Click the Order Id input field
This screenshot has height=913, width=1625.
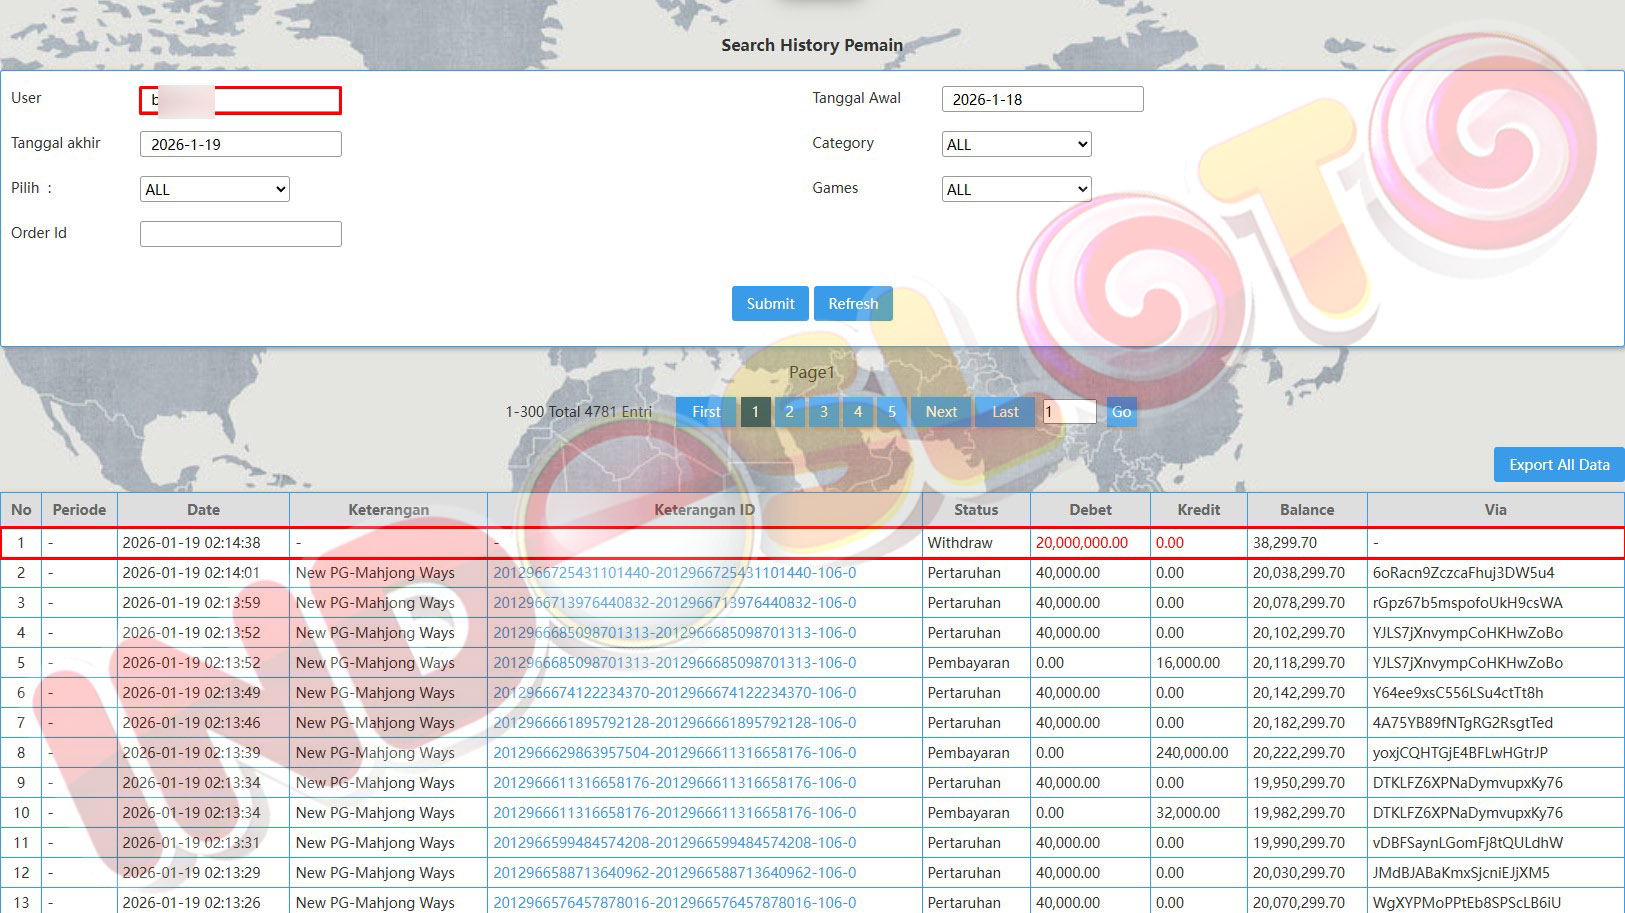click(241, 234)
